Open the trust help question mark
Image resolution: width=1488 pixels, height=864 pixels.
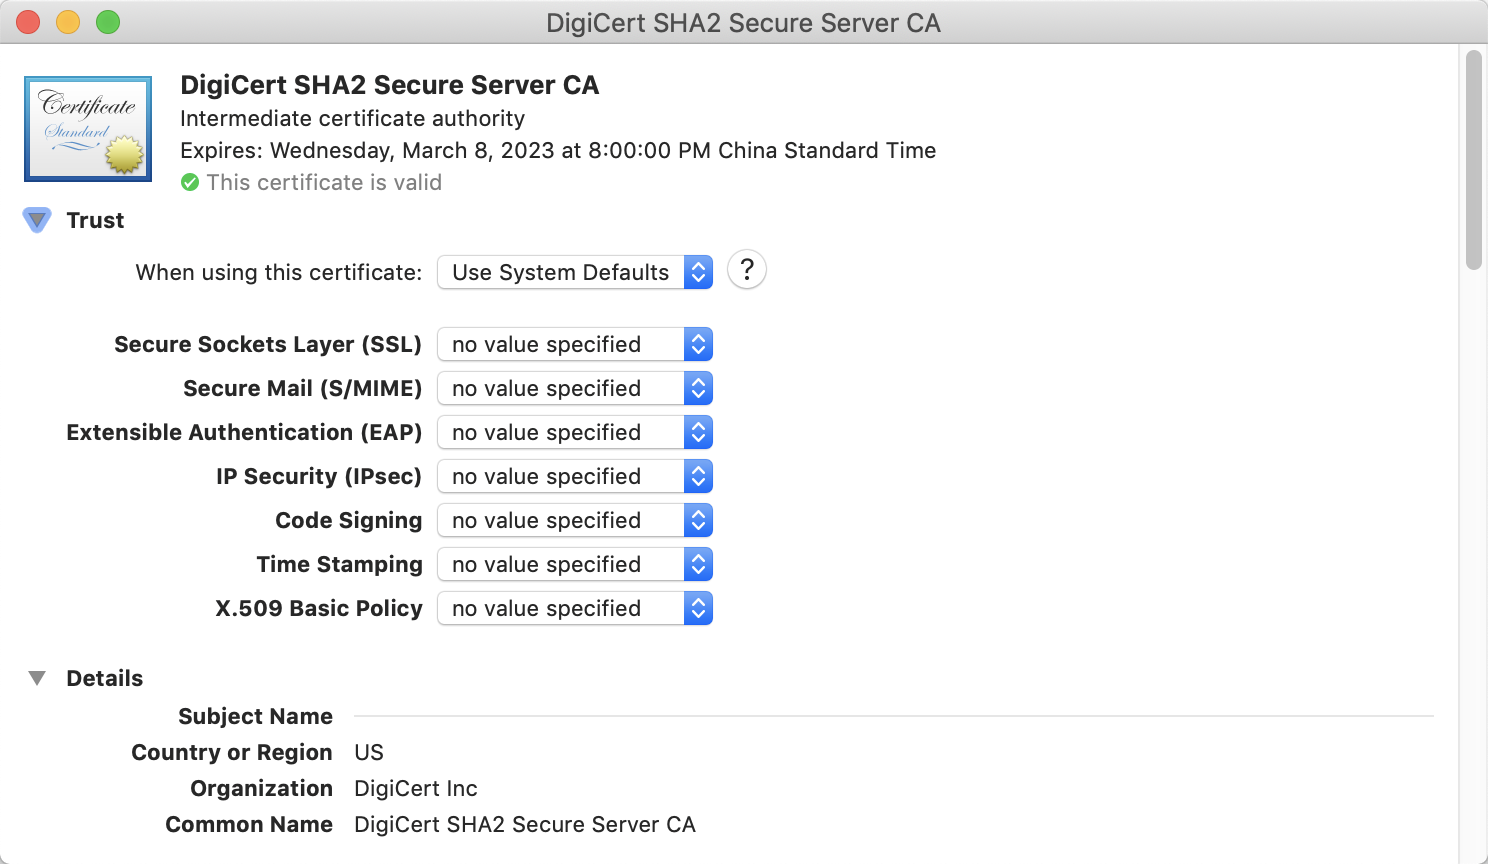[747, 270]
